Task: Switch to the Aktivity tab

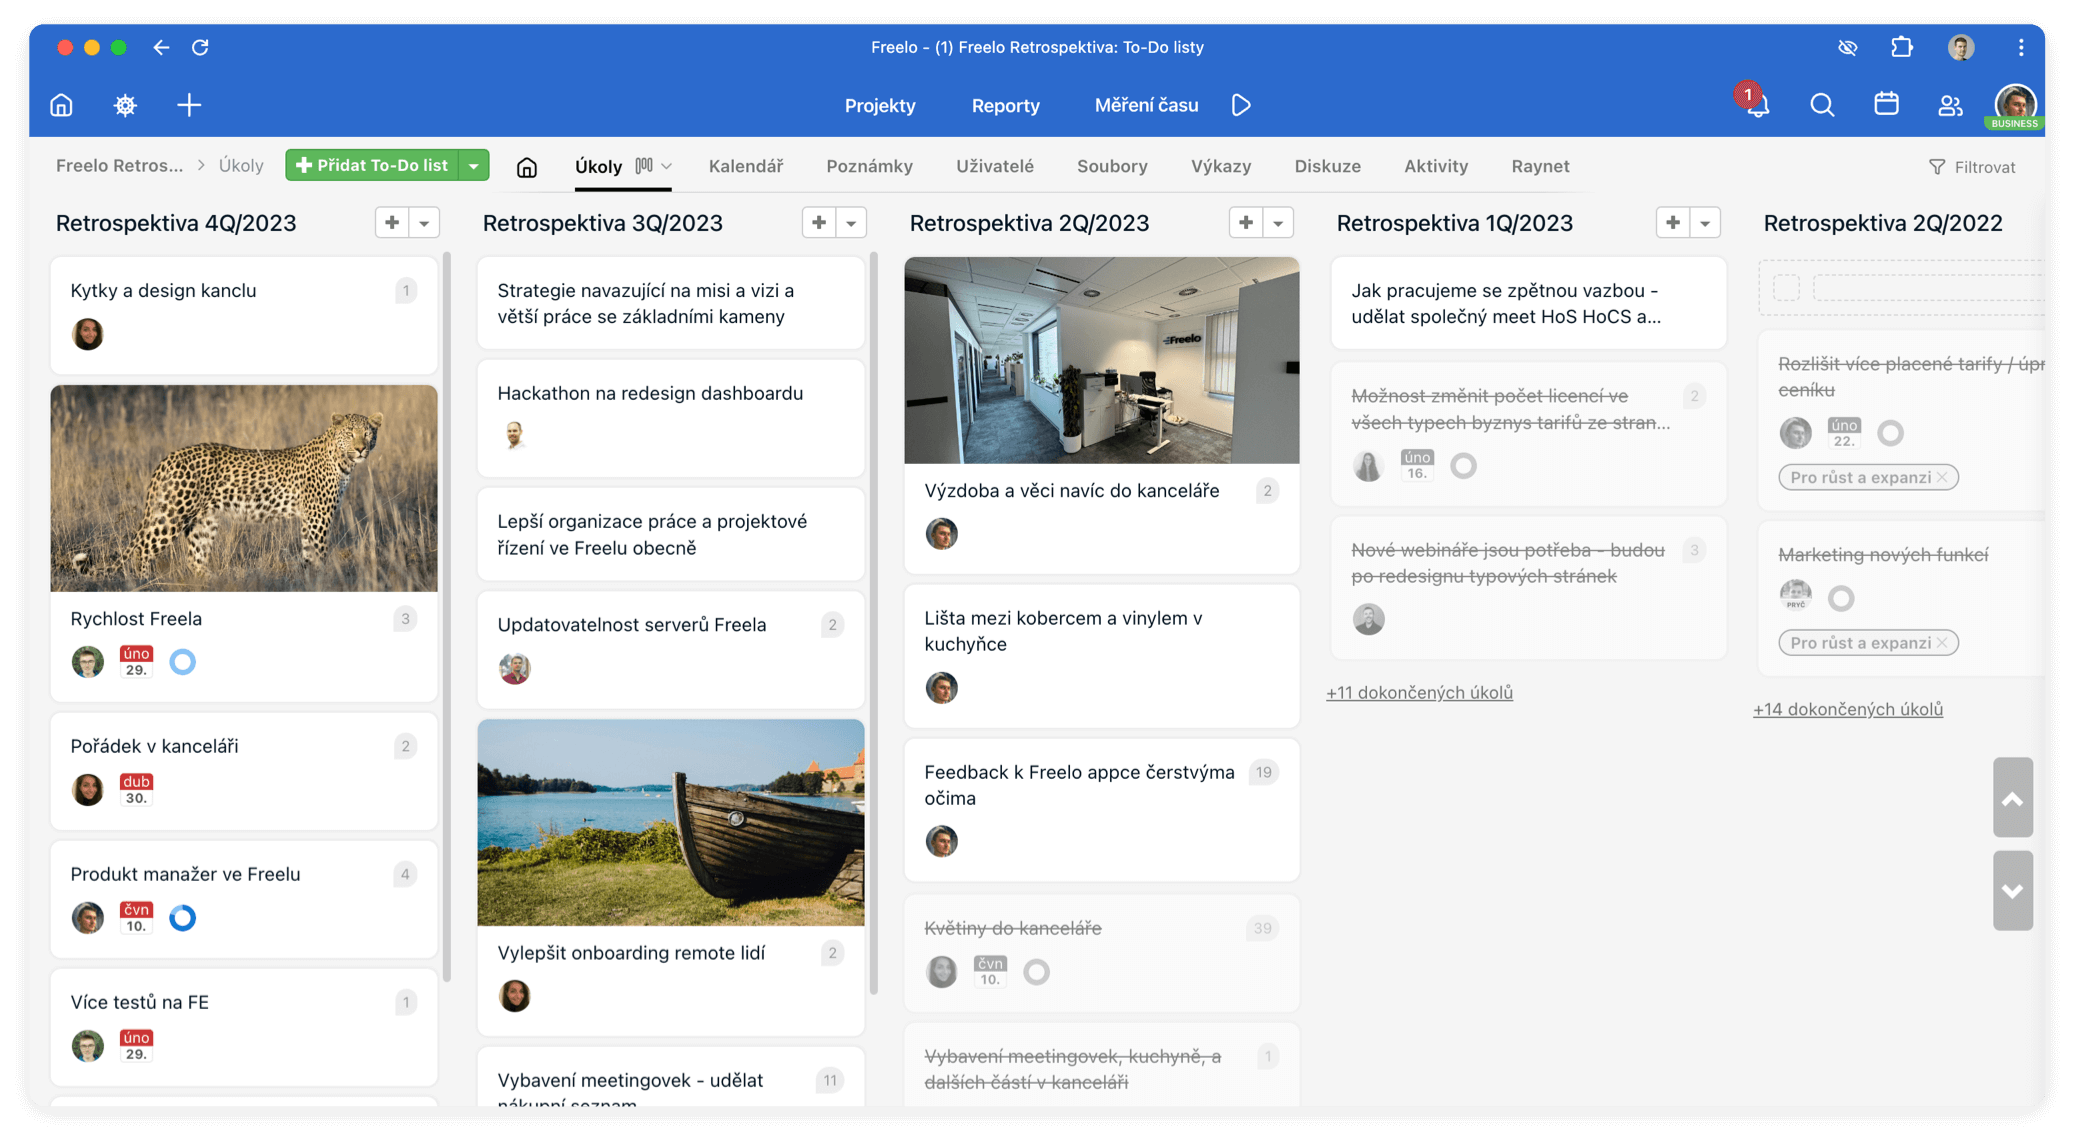Action: (x=1436, y=166)
